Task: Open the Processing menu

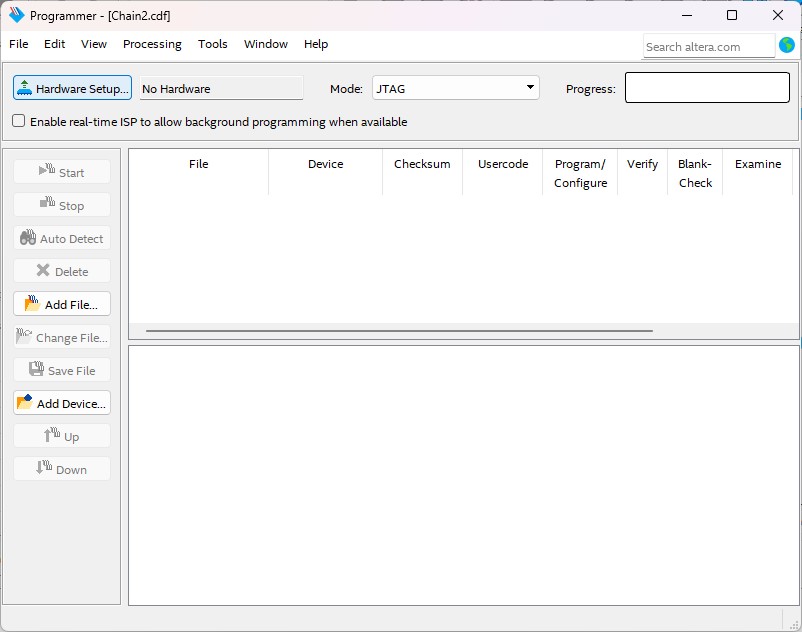Action: coord(152,44)
